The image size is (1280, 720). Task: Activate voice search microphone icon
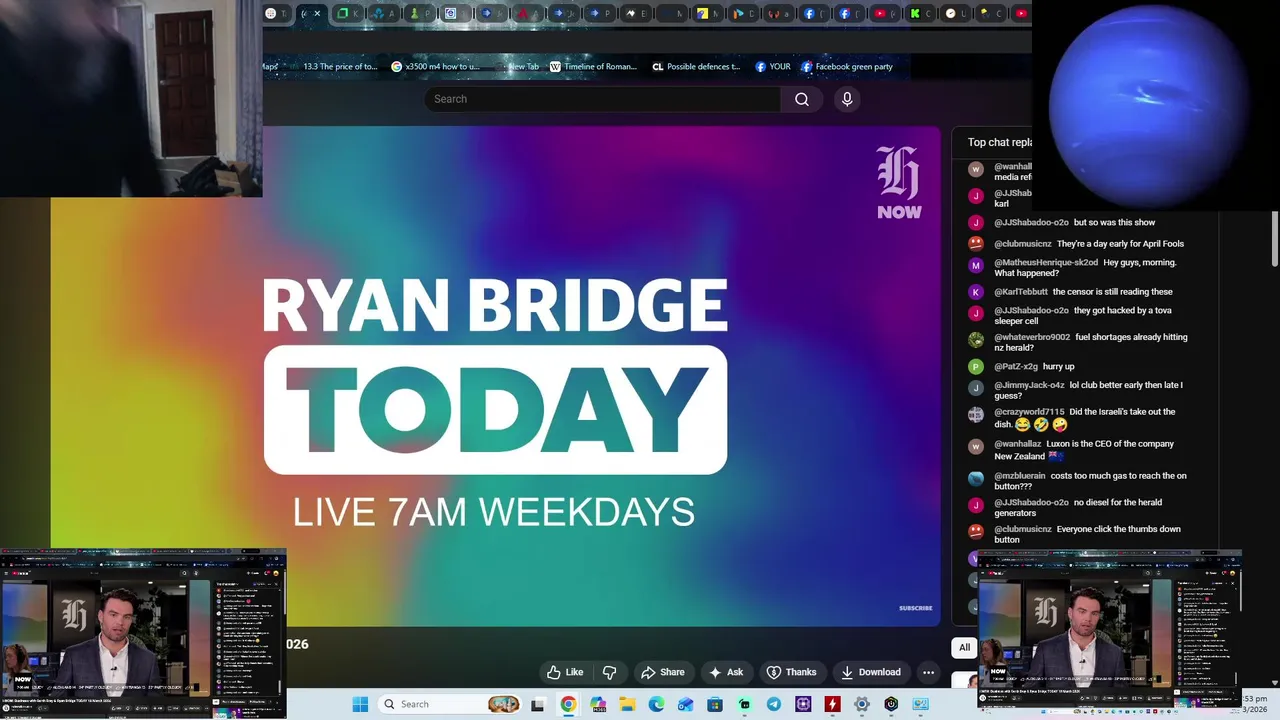tap(847, 99)
